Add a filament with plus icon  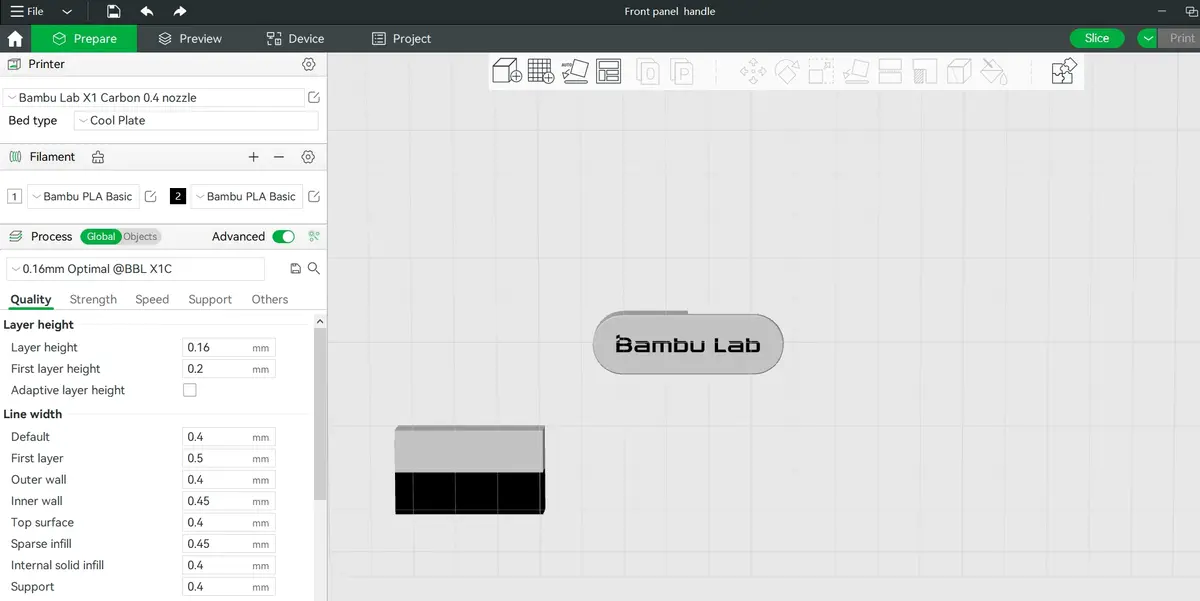[253, 157]
